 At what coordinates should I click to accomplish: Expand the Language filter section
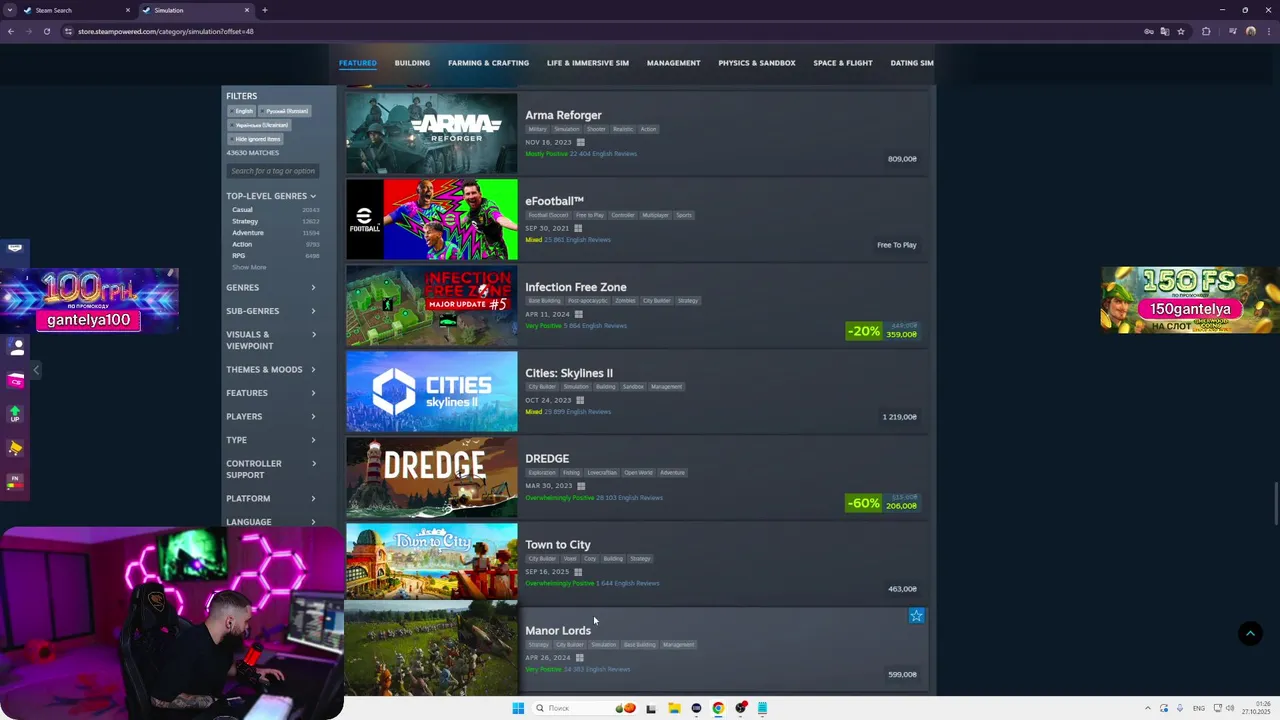click(x=271, y=522)
